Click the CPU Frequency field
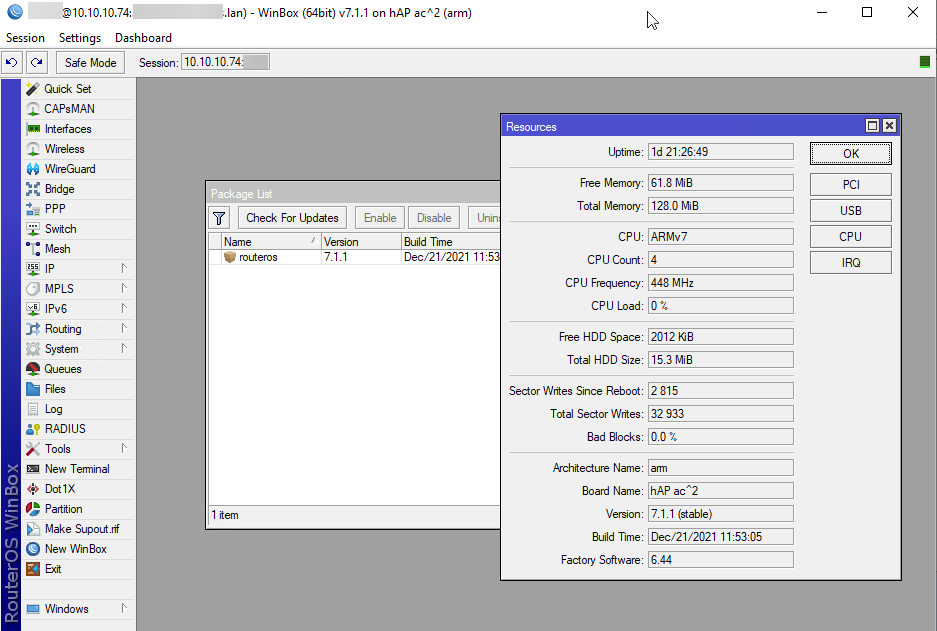937x631 pixels. click(721, 283)
